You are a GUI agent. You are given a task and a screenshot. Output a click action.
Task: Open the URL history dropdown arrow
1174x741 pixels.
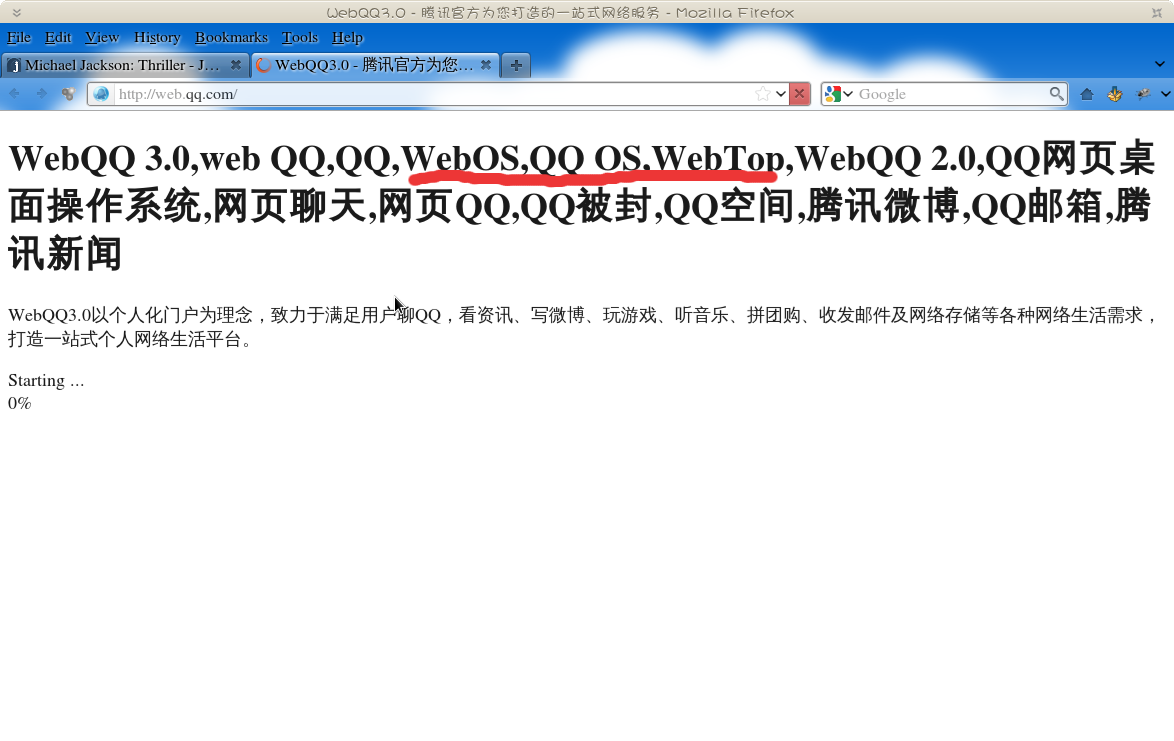click(x=781, y=94)
